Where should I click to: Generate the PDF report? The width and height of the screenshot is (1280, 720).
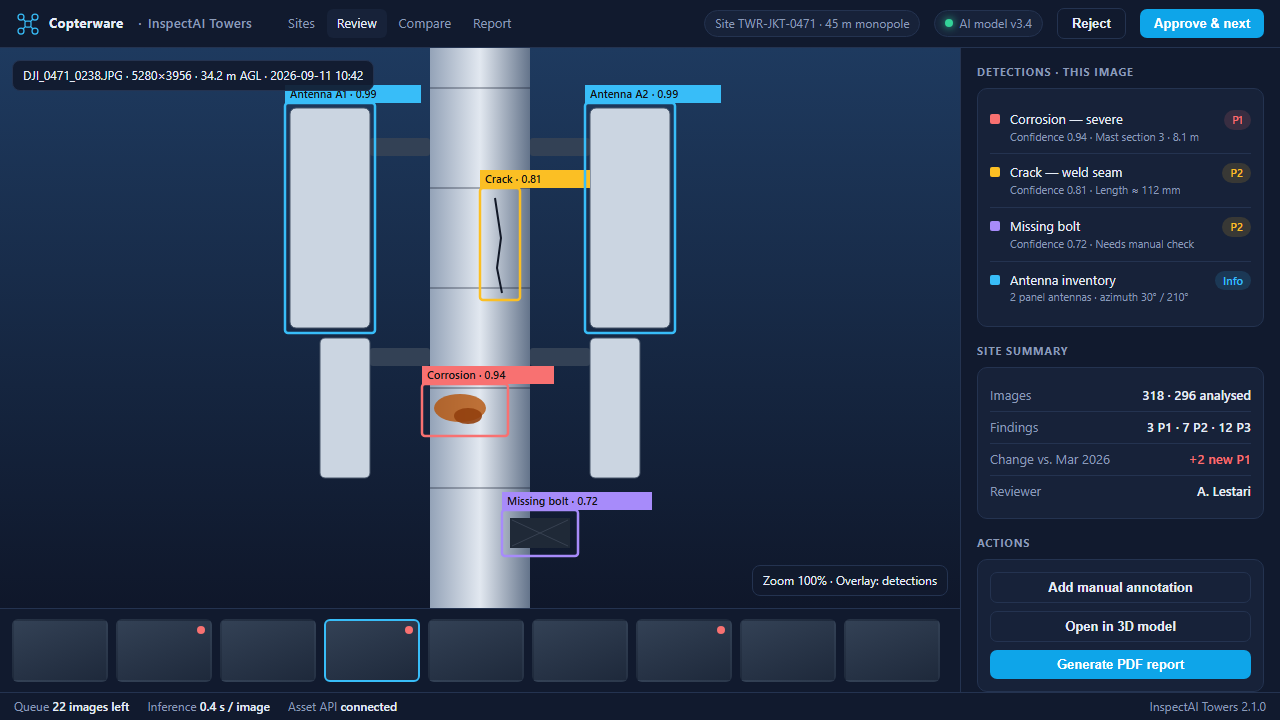[x=1120, y=665]
